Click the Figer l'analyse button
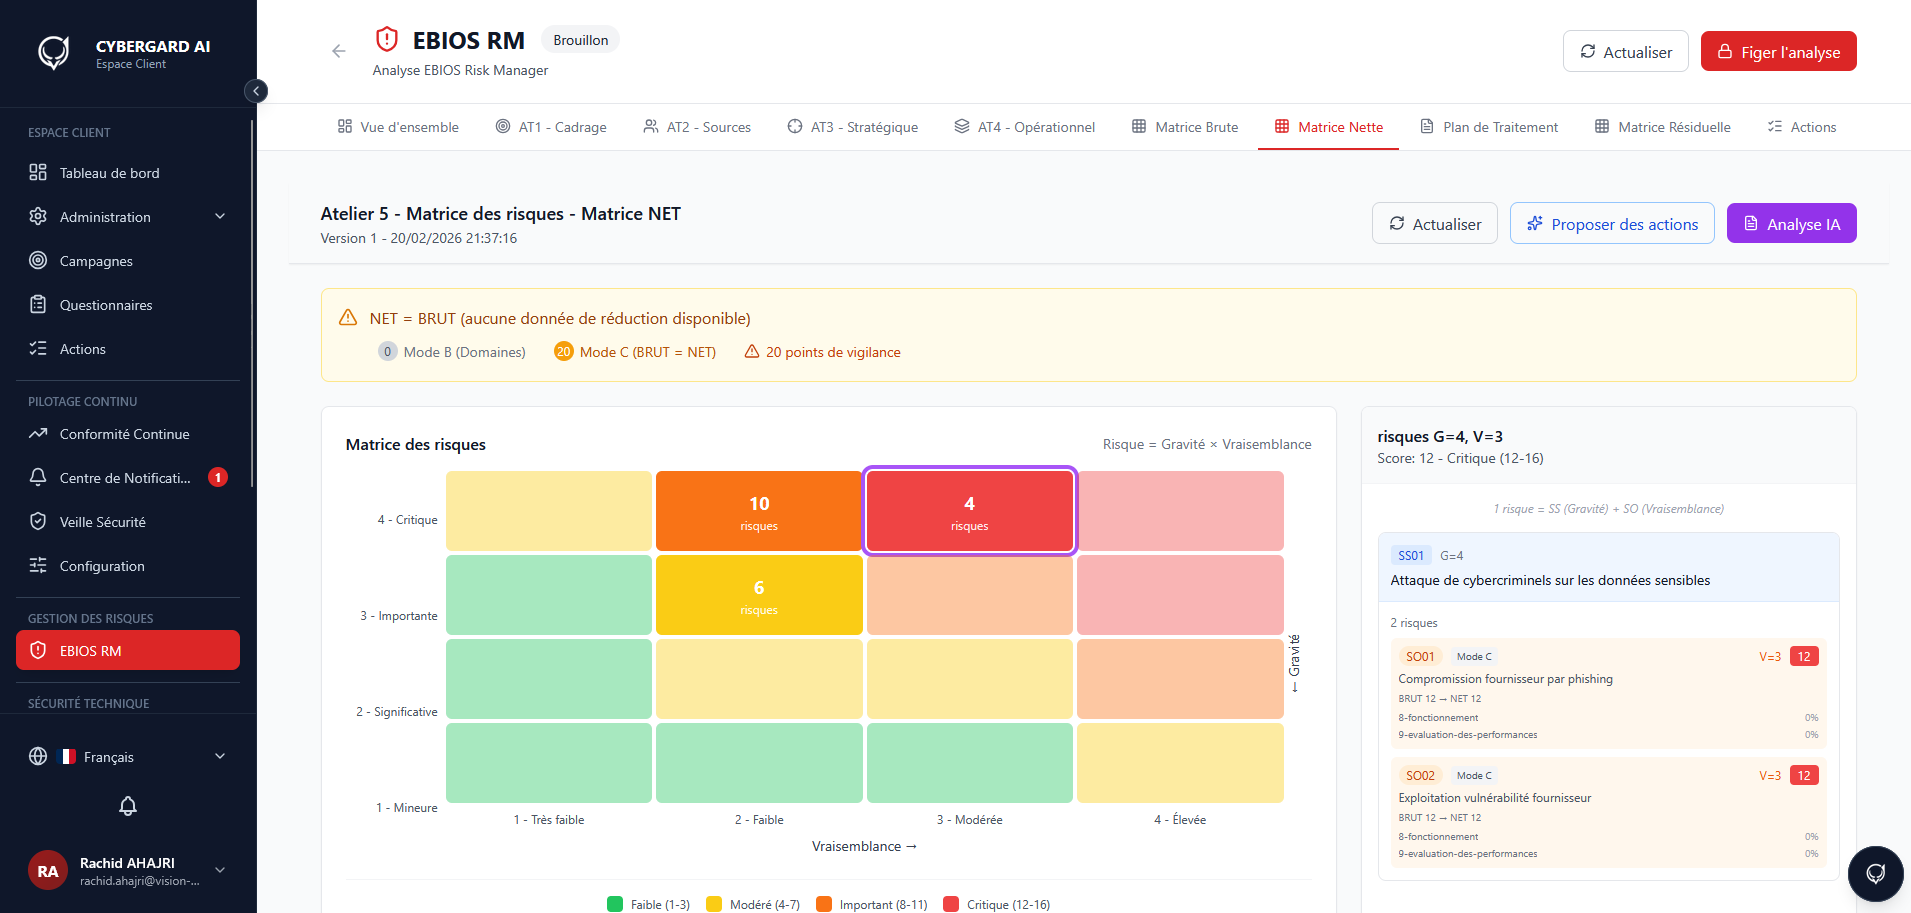1911x913 pixels. (x=1778, y=51)
